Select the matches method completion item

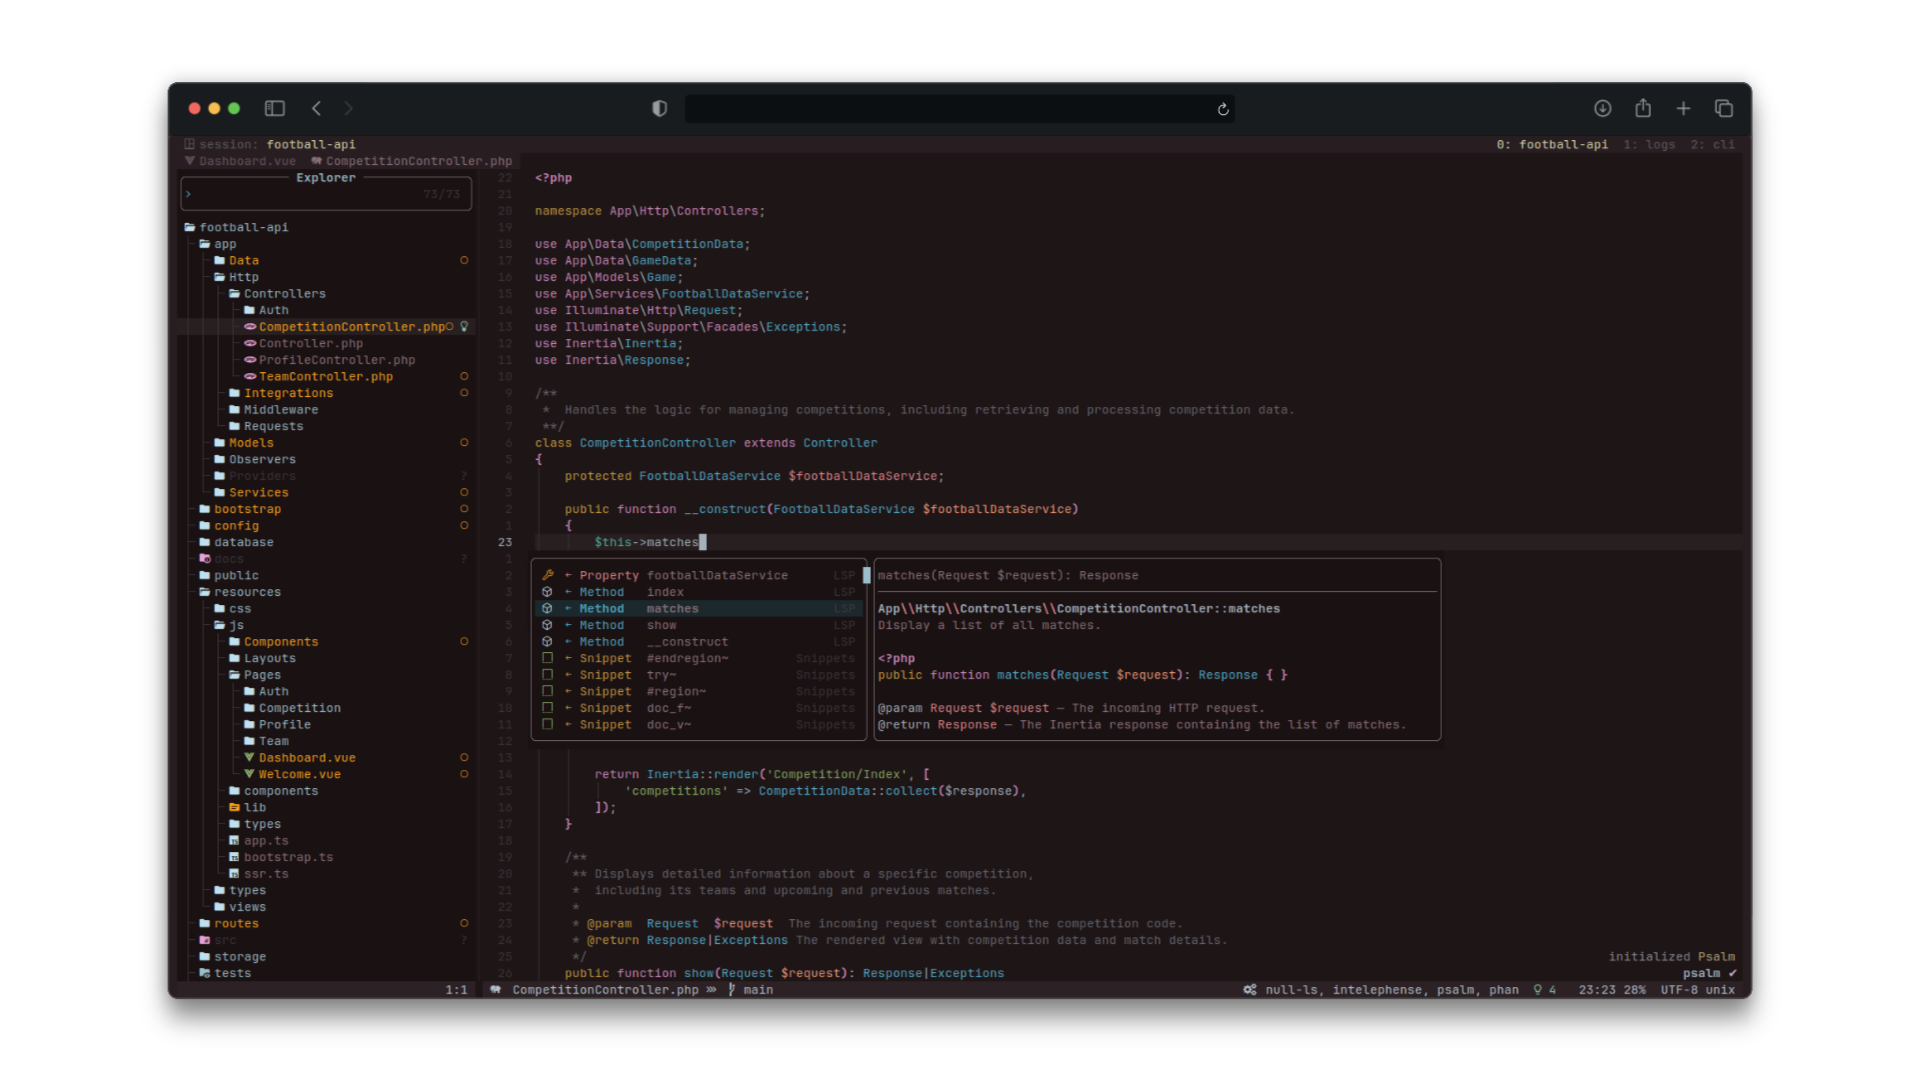(672, 609)
